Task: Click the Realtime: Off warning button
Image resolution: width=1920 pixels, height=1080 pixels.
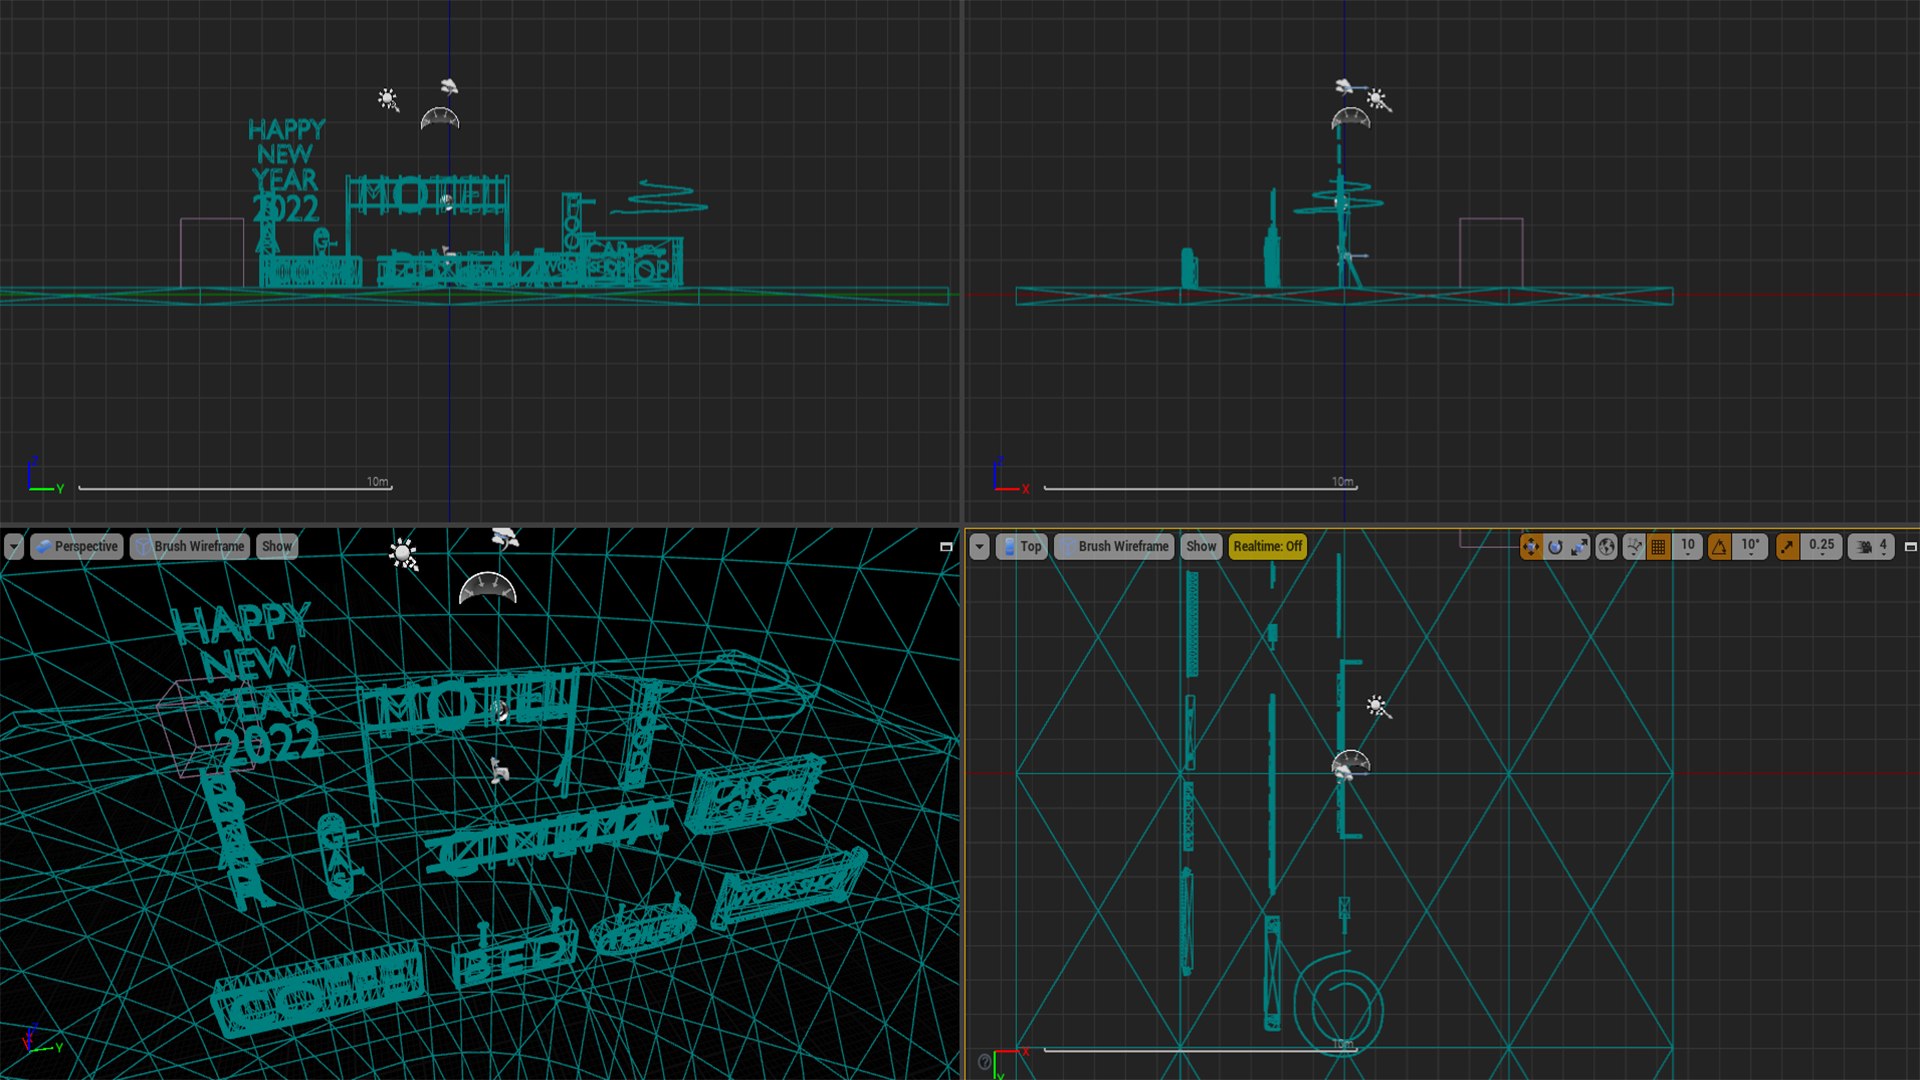Action: tap(1267, 546)
